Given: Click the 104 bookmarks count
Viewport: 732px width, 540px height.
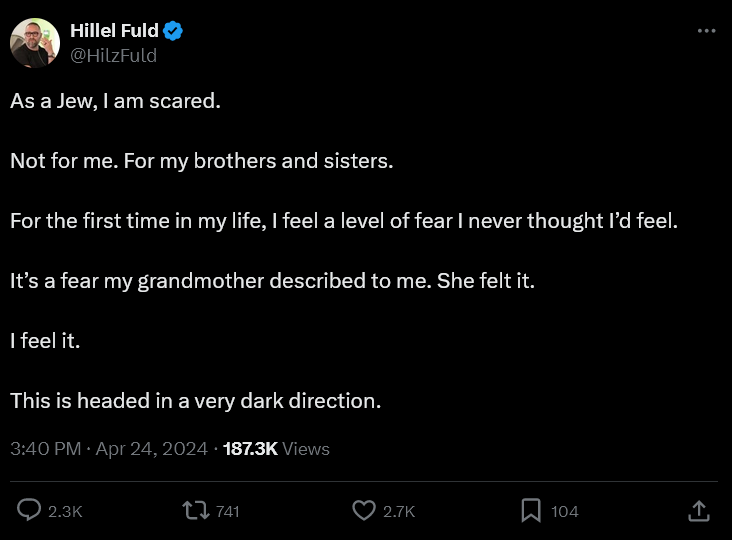Looking at the screenshot, I should click(x=565, y=511).
